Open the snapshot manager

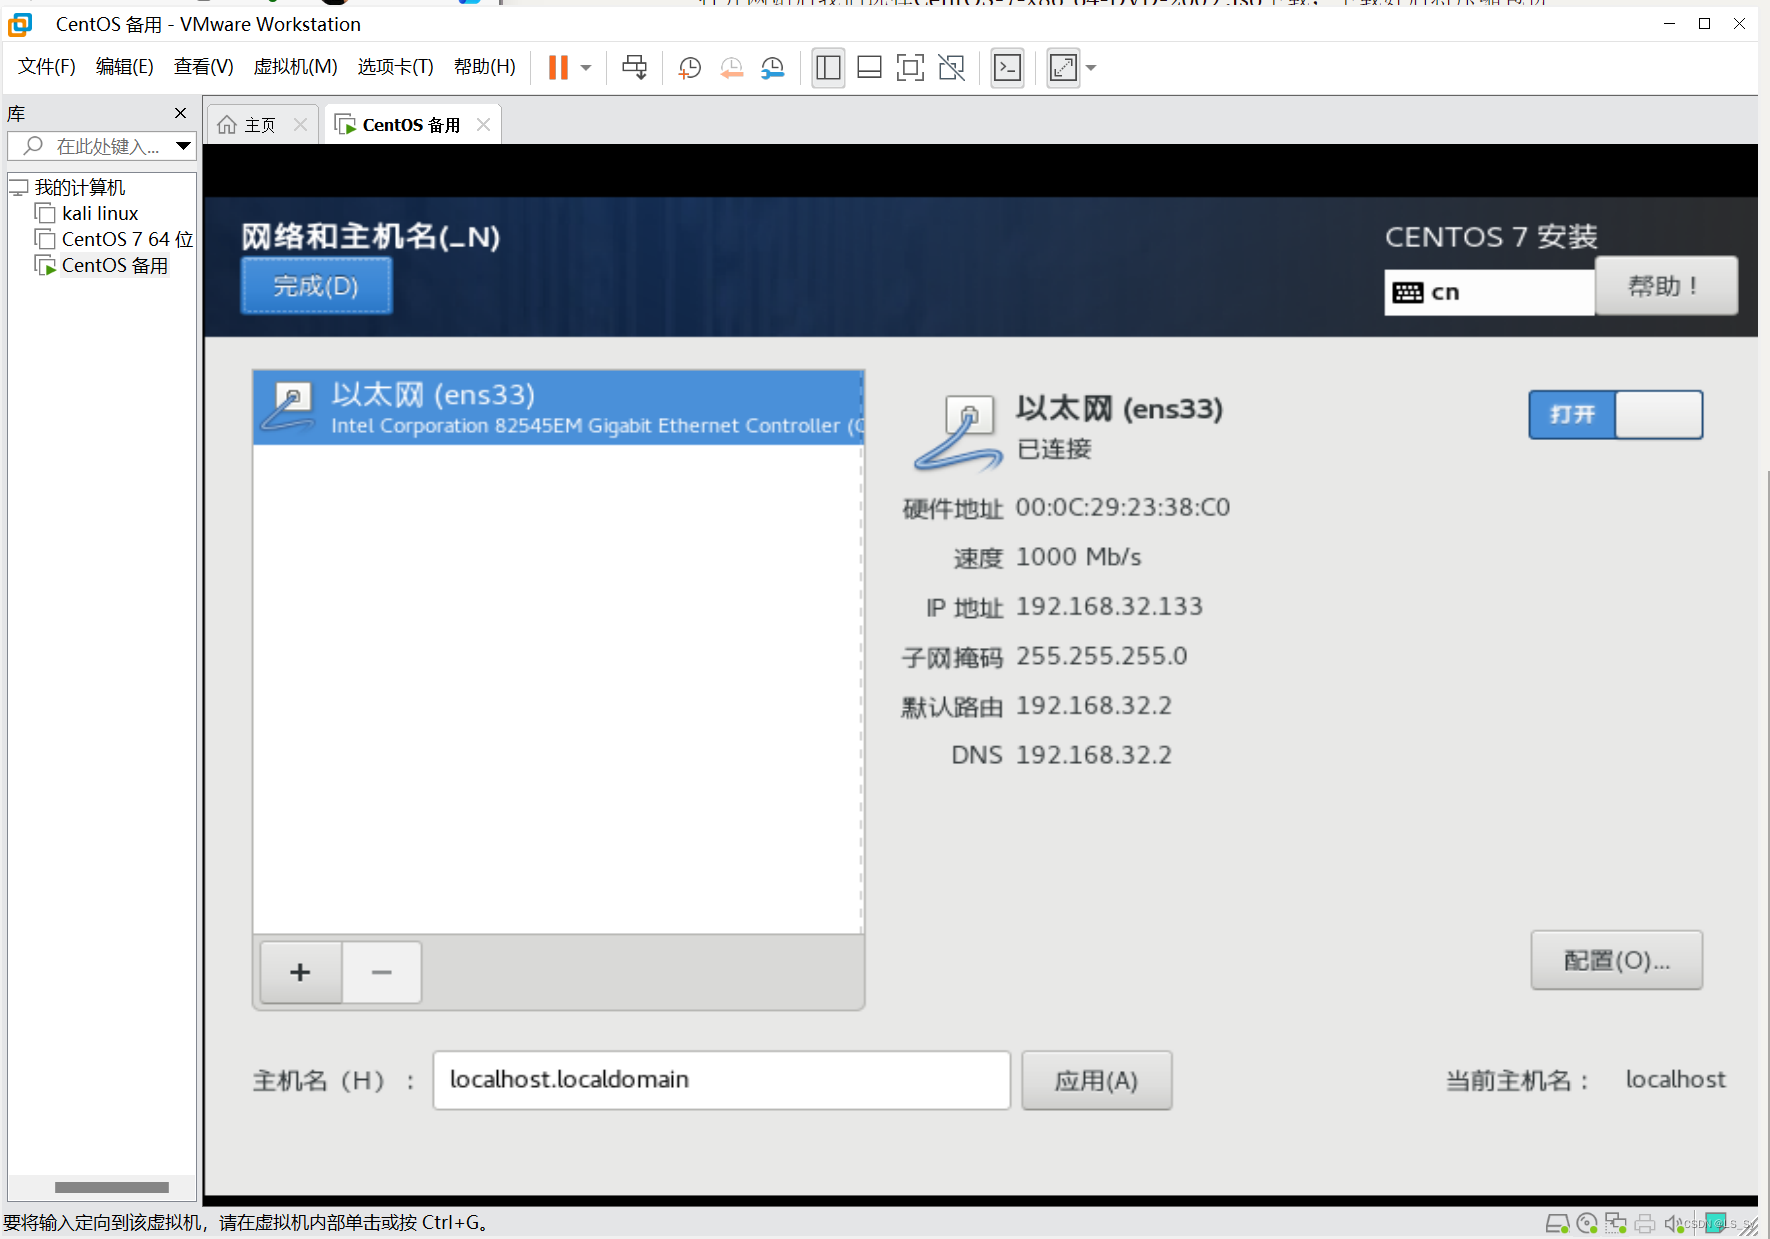click(x=773, y=67)
